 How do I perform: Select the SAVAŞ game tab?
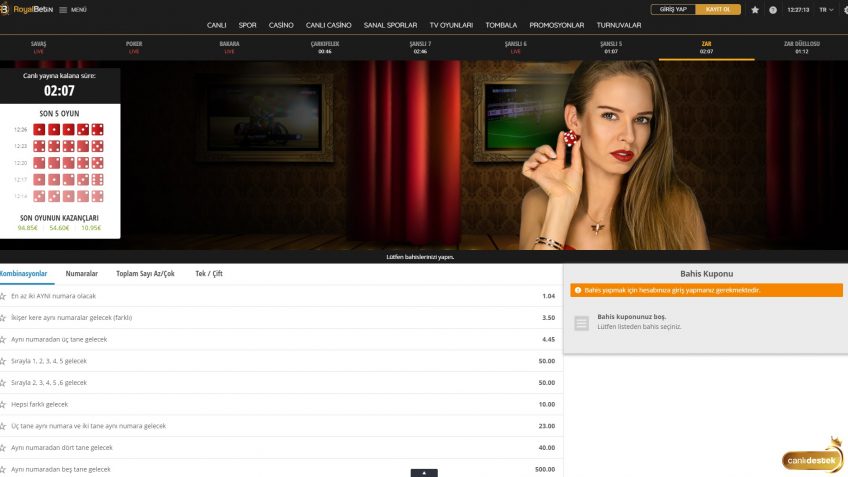[38, 47]
